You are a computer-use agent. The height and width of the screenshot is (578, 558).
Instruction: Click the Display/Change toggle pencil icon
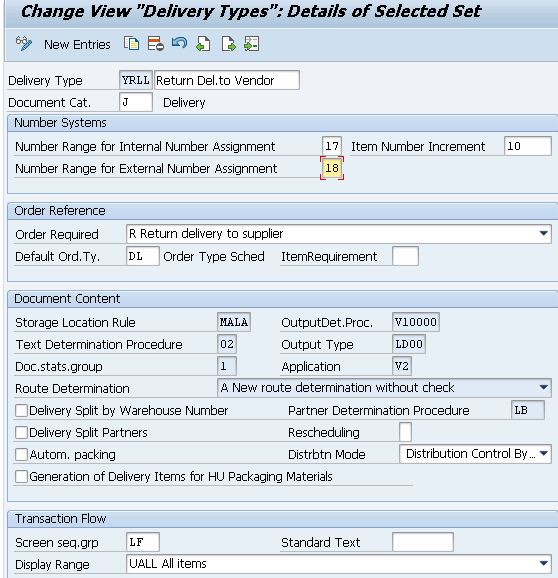pos(24,44)
